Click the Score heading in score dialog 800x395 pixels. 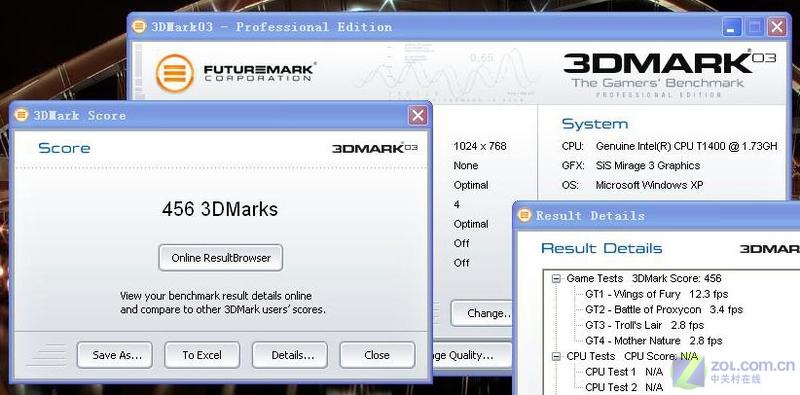point(64,149)
